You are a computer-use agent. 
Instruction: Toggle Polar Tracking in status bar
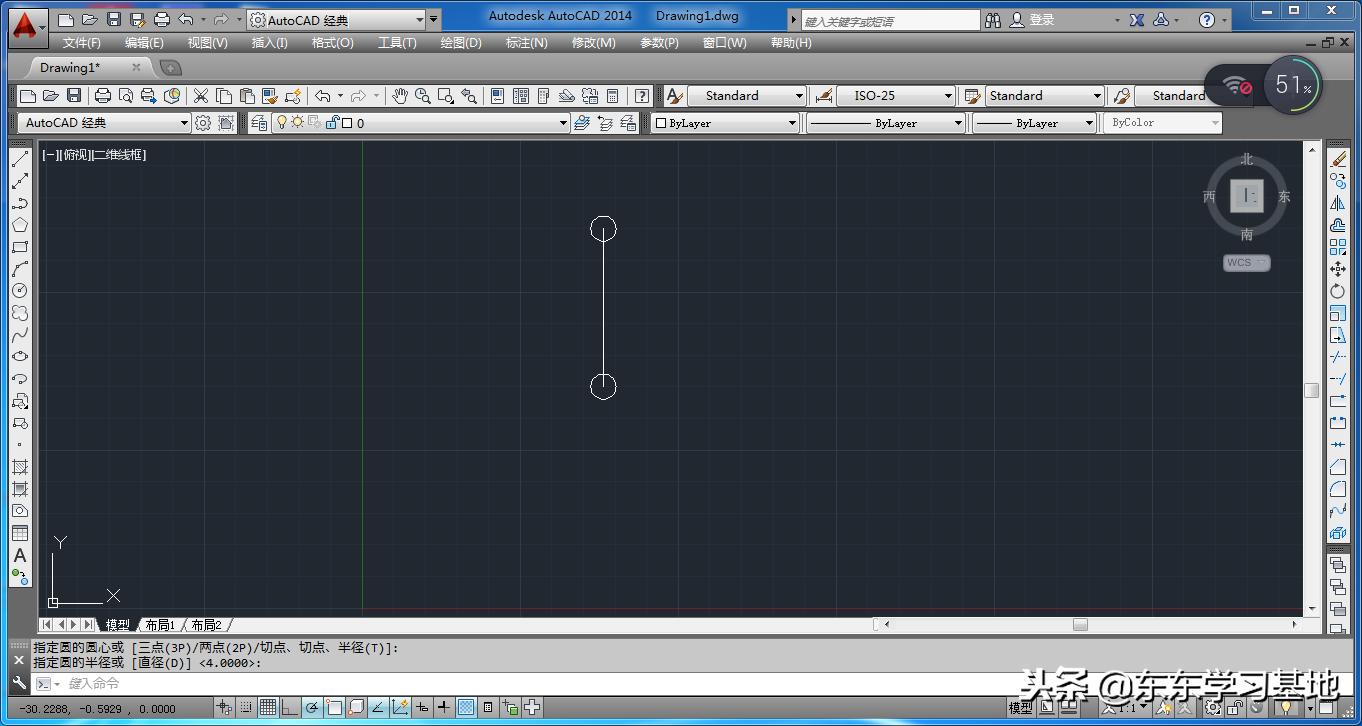click(312, 708)
